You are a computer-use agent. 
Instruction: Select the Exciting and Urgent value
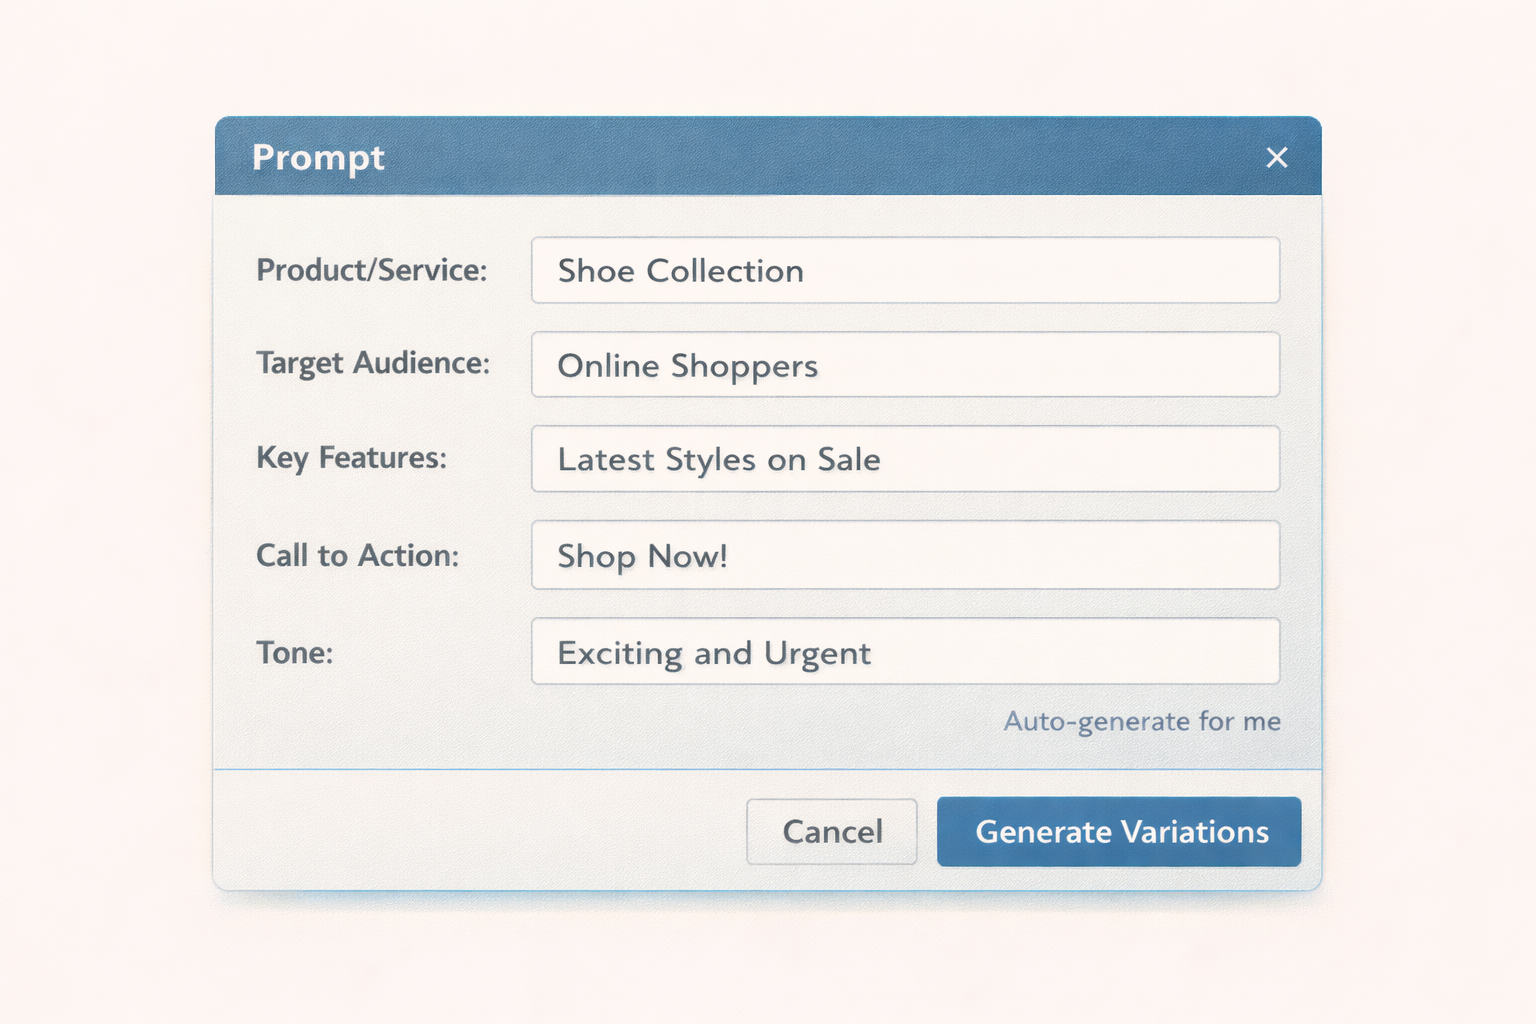[x=713, y=652]
